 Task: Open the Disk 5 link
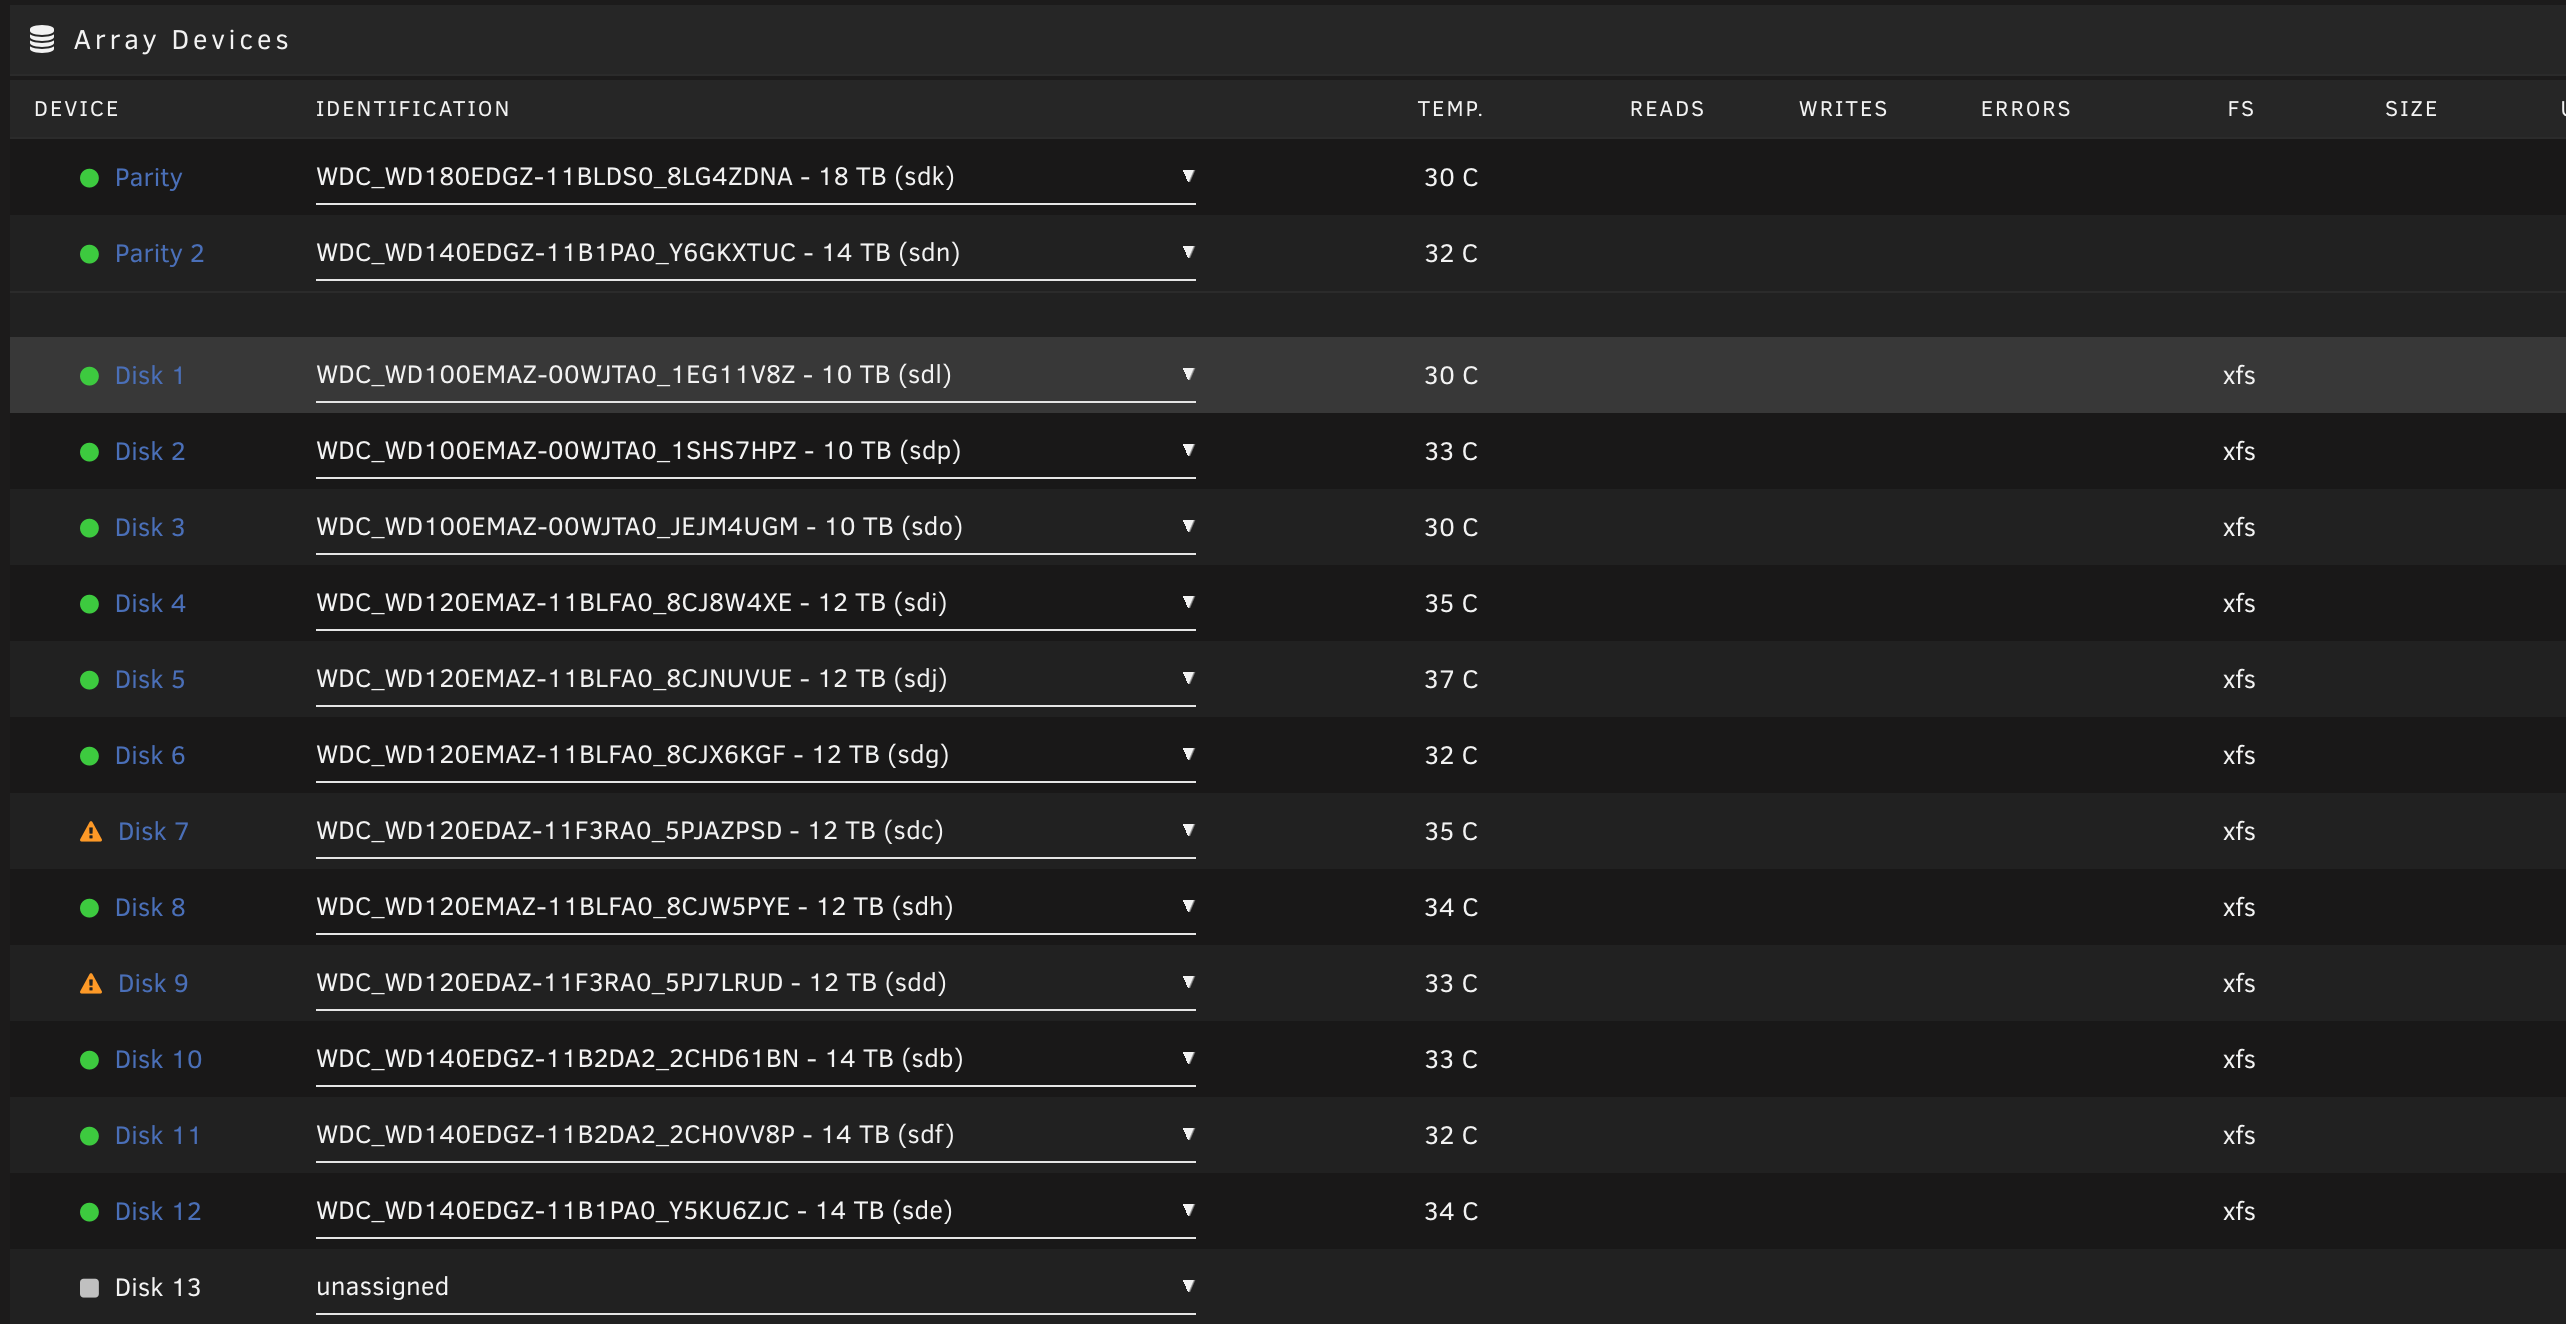click(150, 680)
